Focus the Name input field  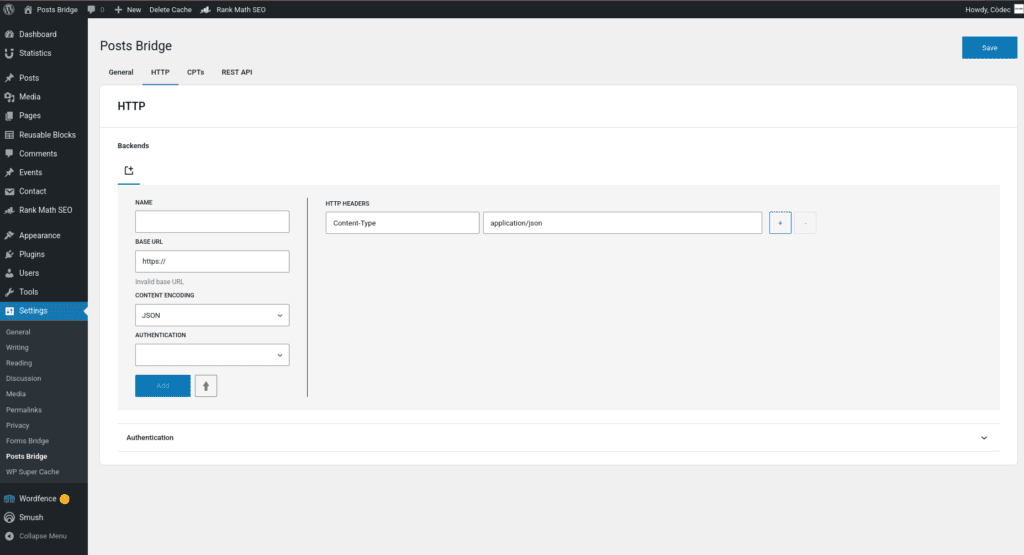pos(212,221)
